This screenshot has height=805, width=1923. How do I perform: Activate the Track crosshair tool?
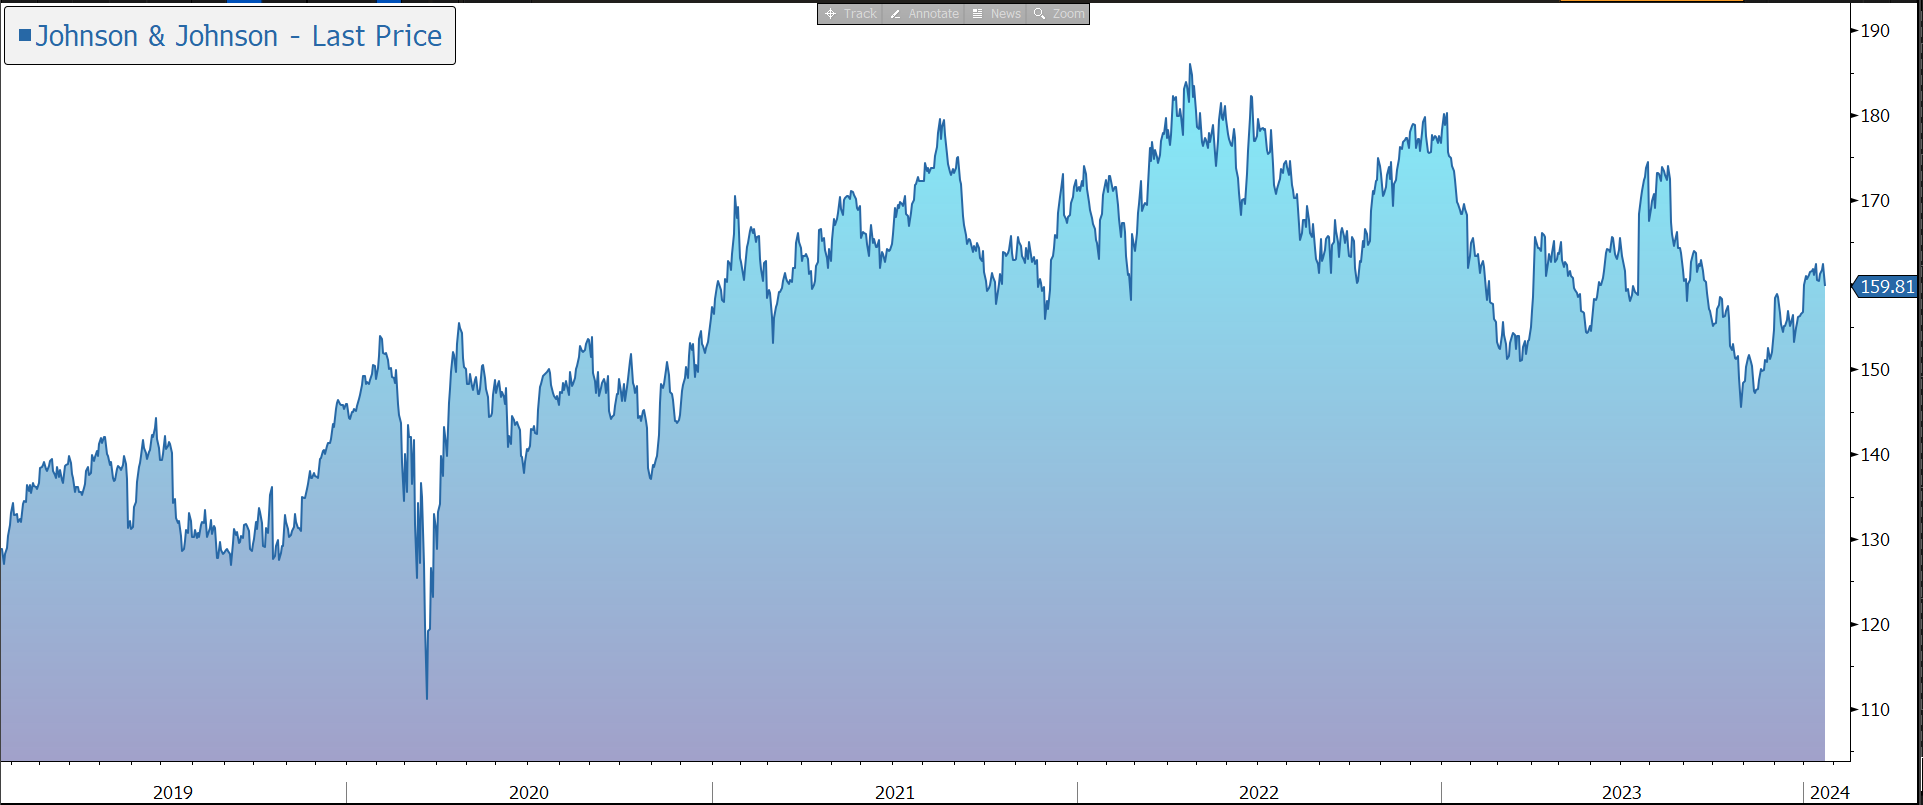[x=850, y=14]
